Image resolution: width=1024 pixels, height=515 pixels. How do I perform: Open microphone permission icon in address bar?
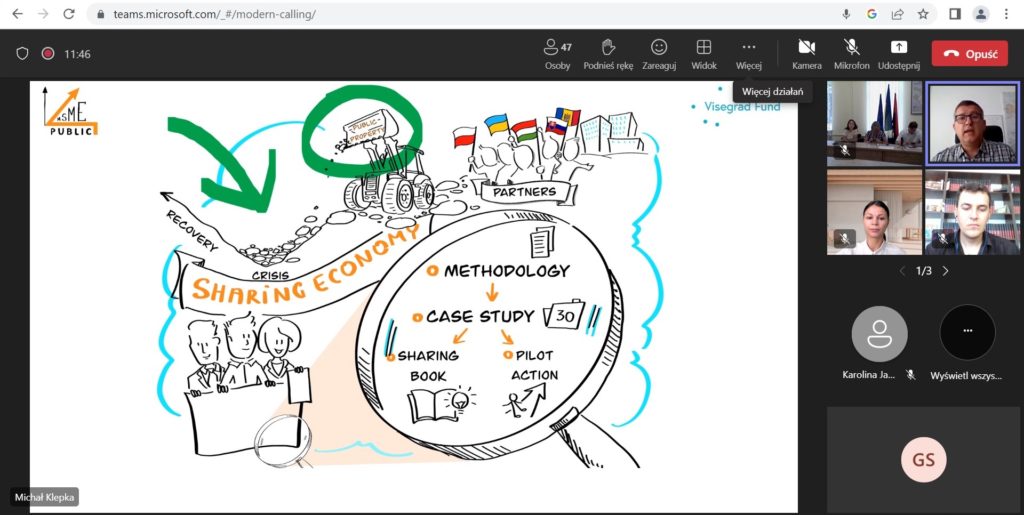[846, 14]
